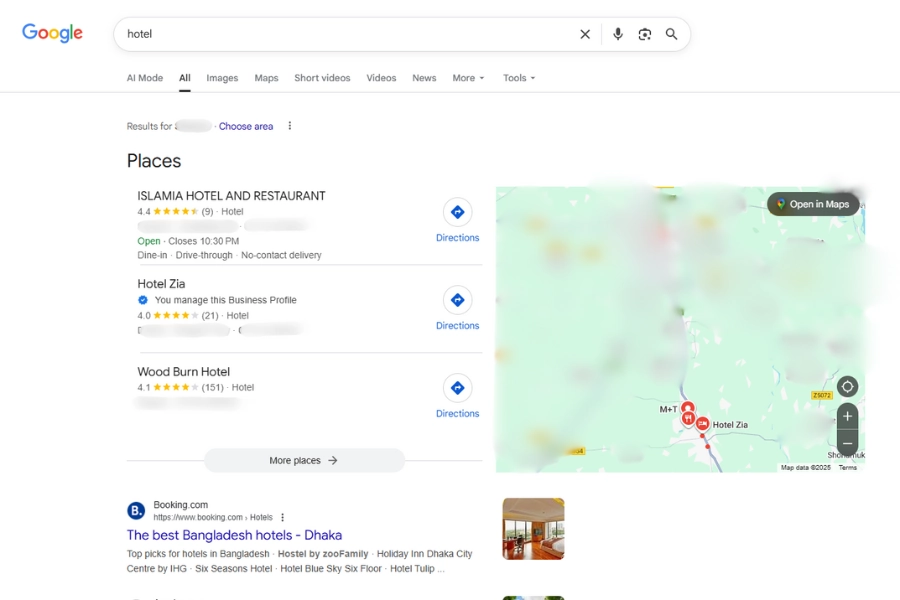
Task: Open the Best Bangladesh hotels link
Action: 234,535
